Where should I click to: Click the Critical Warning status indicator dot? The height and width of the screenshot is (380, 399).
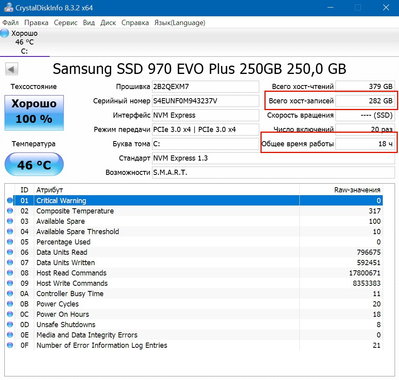pyautogui.click(x=10, y=201)
